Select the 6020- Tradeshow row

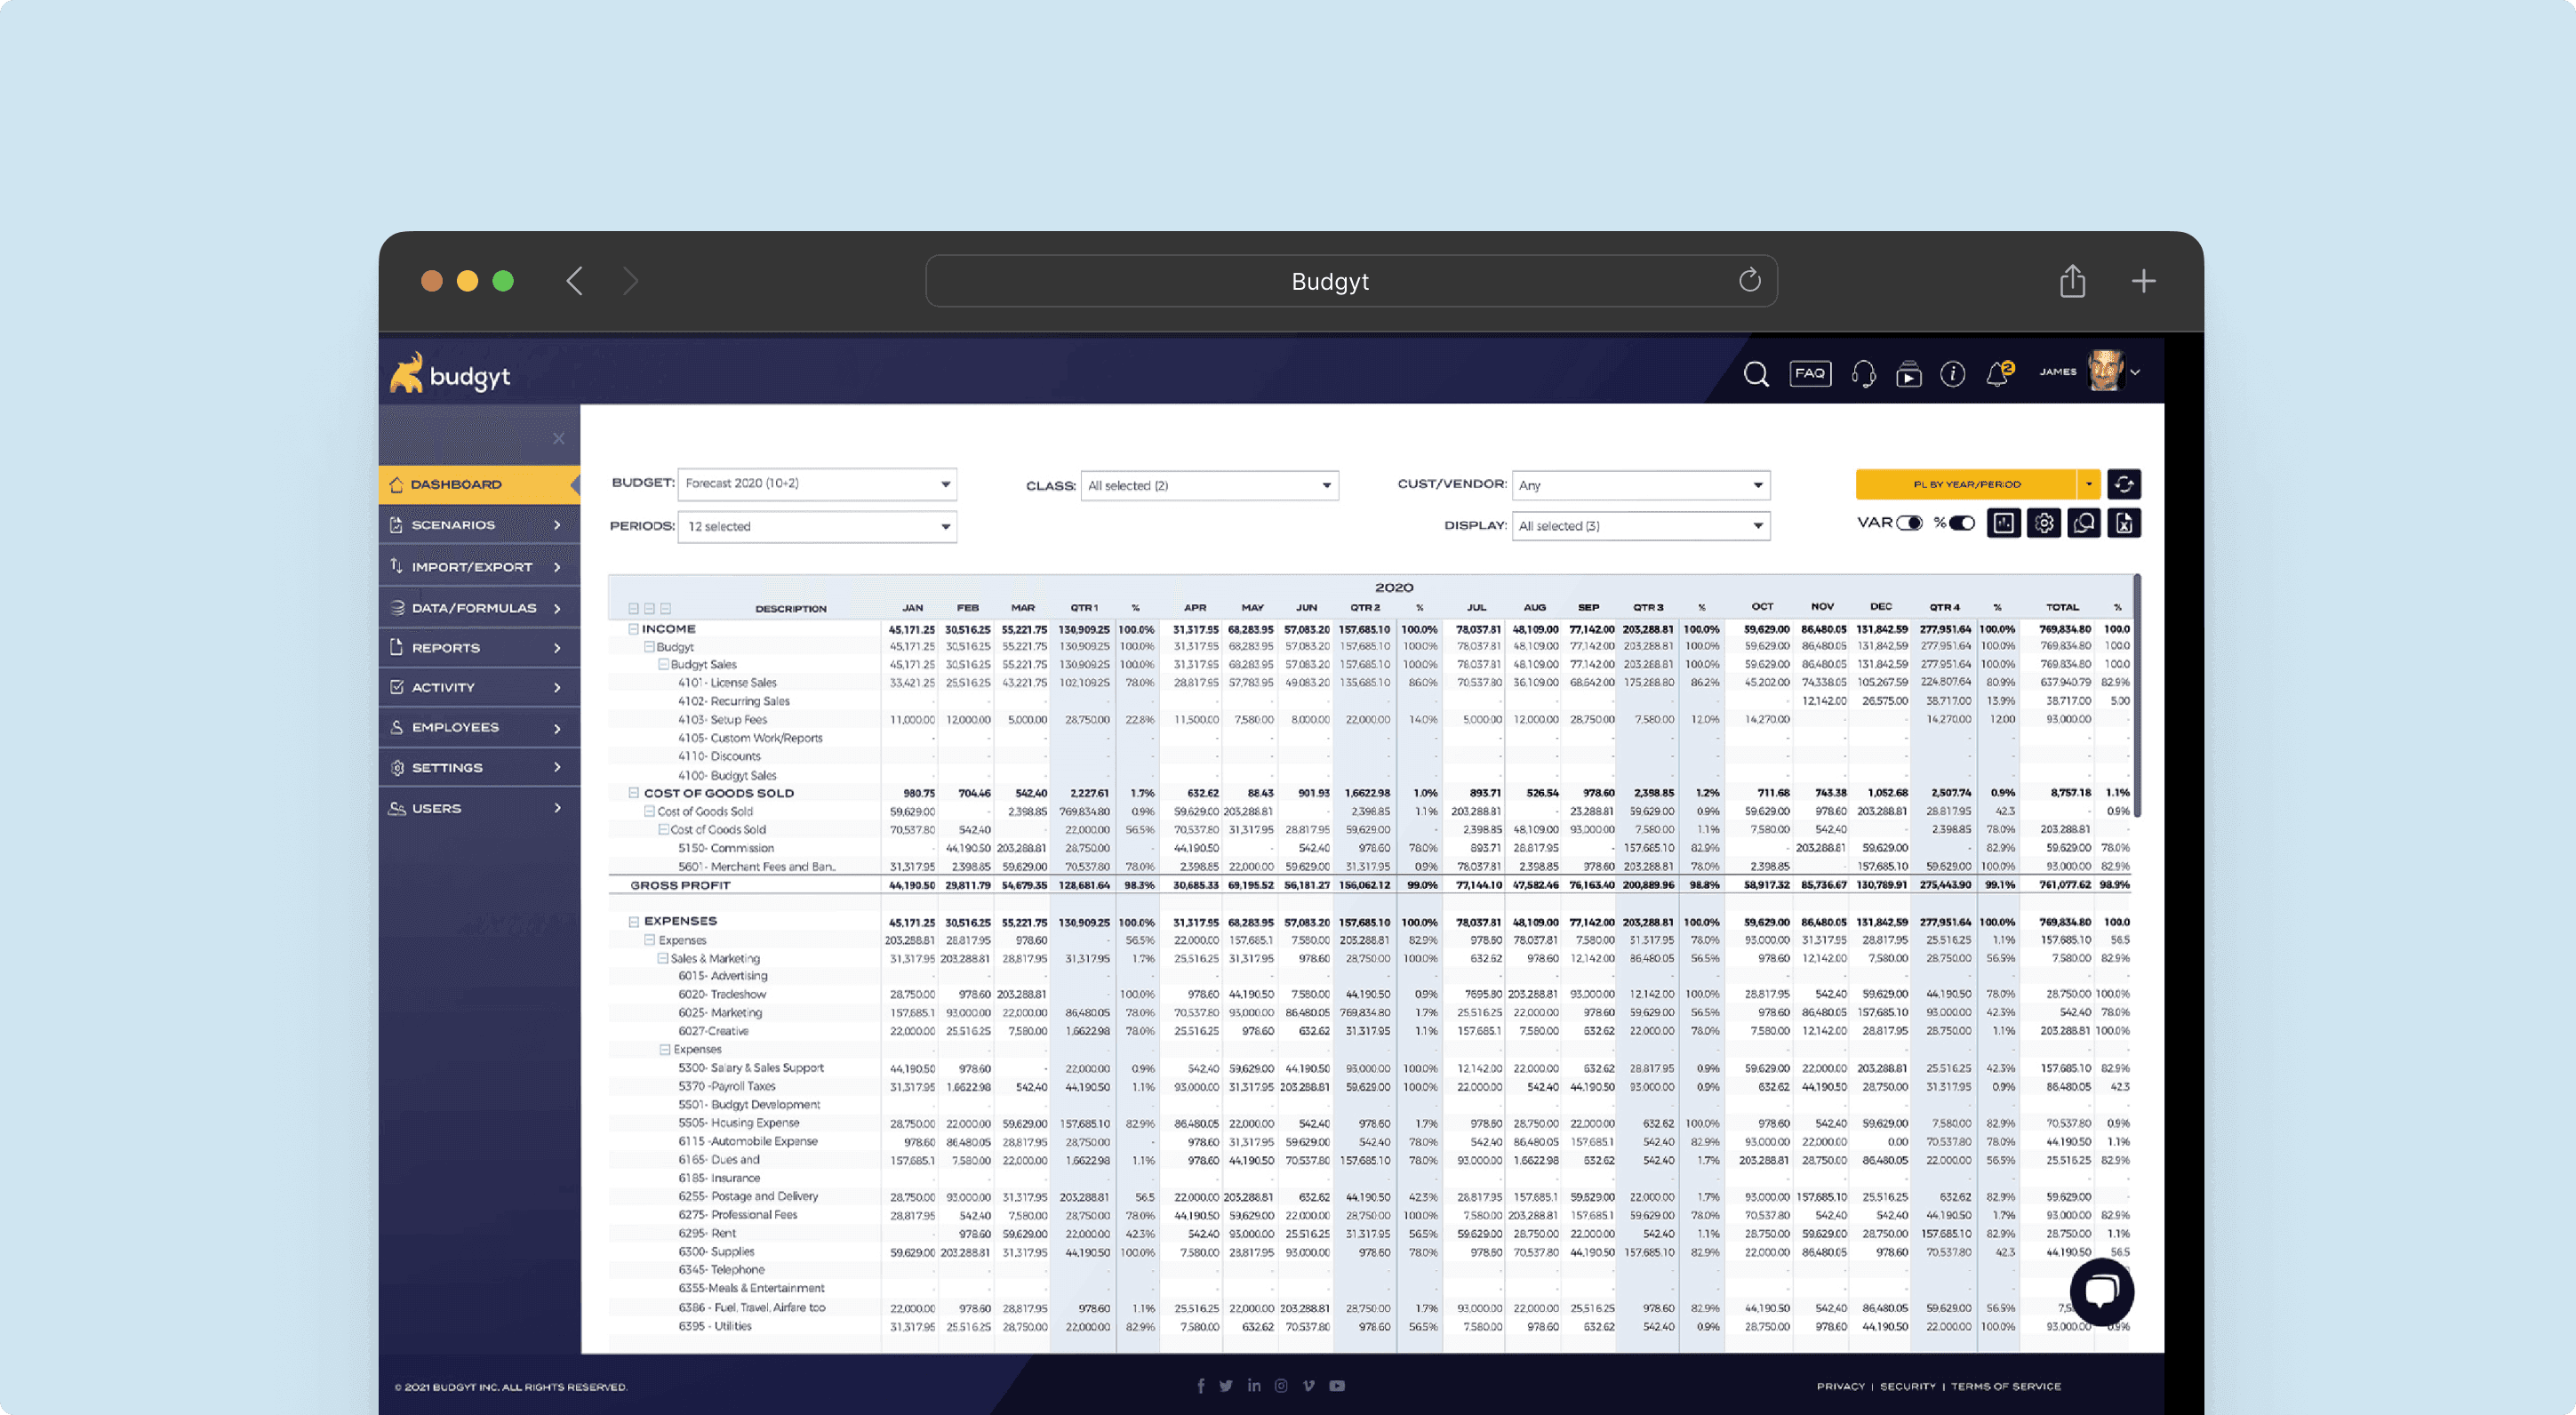[x=1369, y=995]
